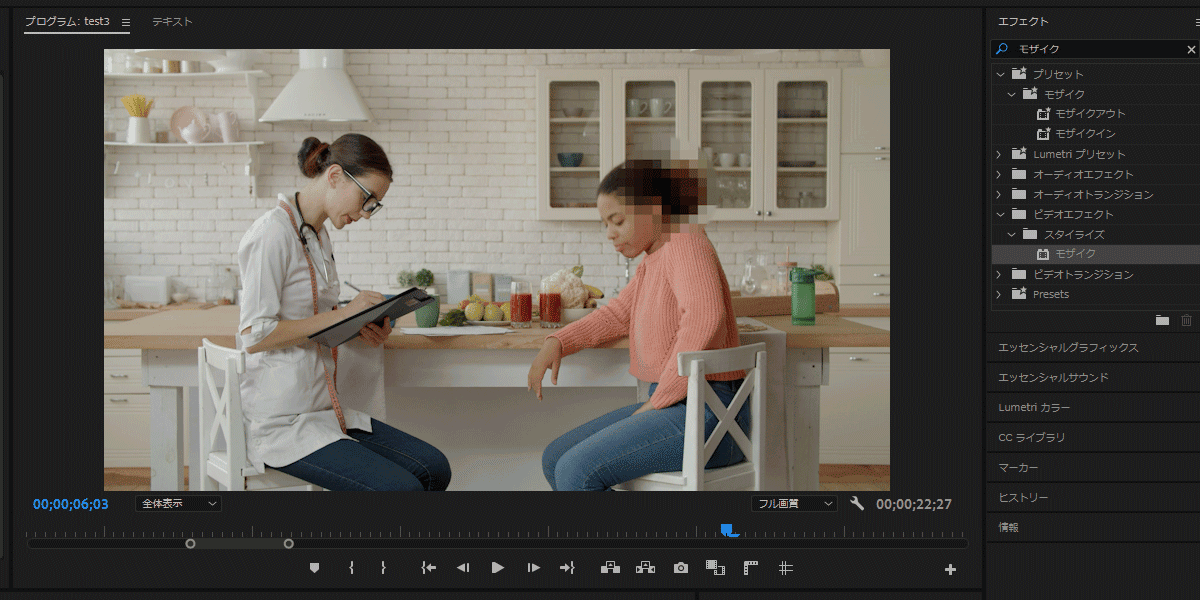The width and height of the screenshot is (1200, 600).
Task: Expand the Lumetri プリセット folder
Action: click(1000, 154)
